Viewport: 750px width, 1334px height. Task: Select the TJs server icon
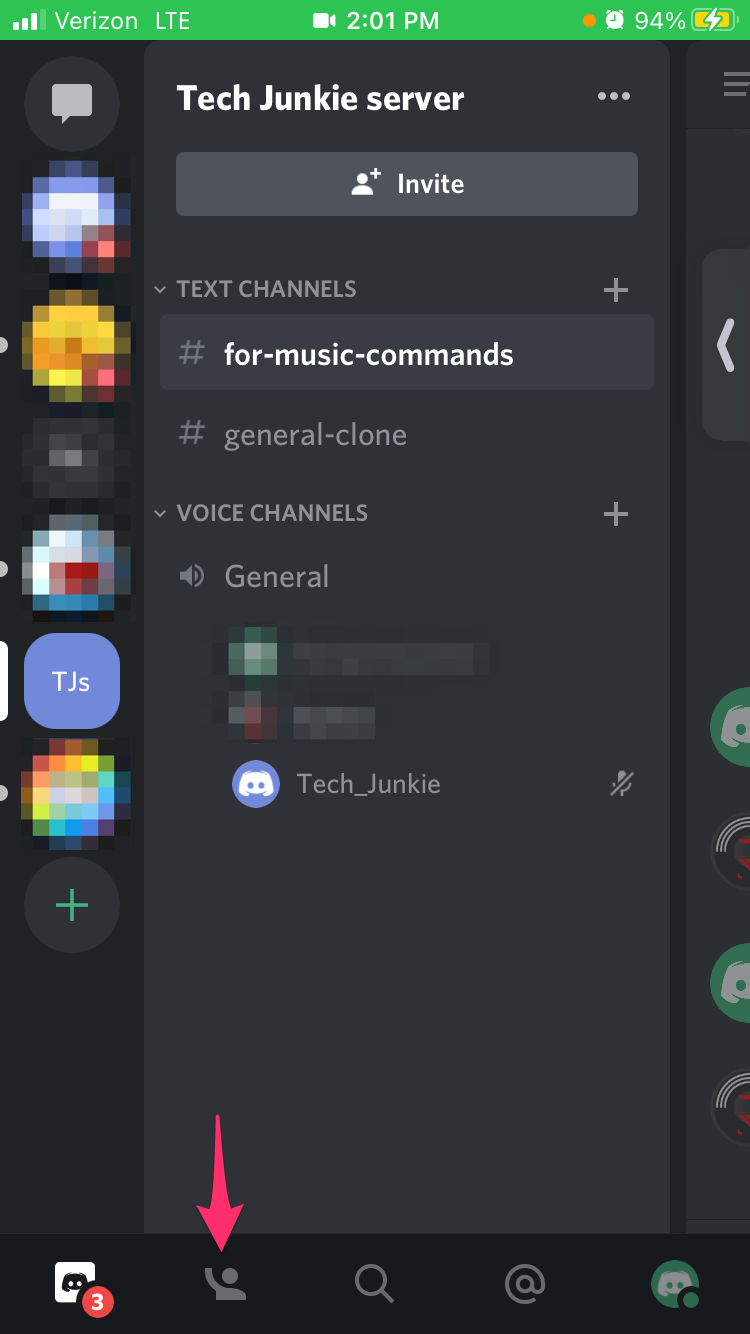pyautogui.click(x=72, y=681)
